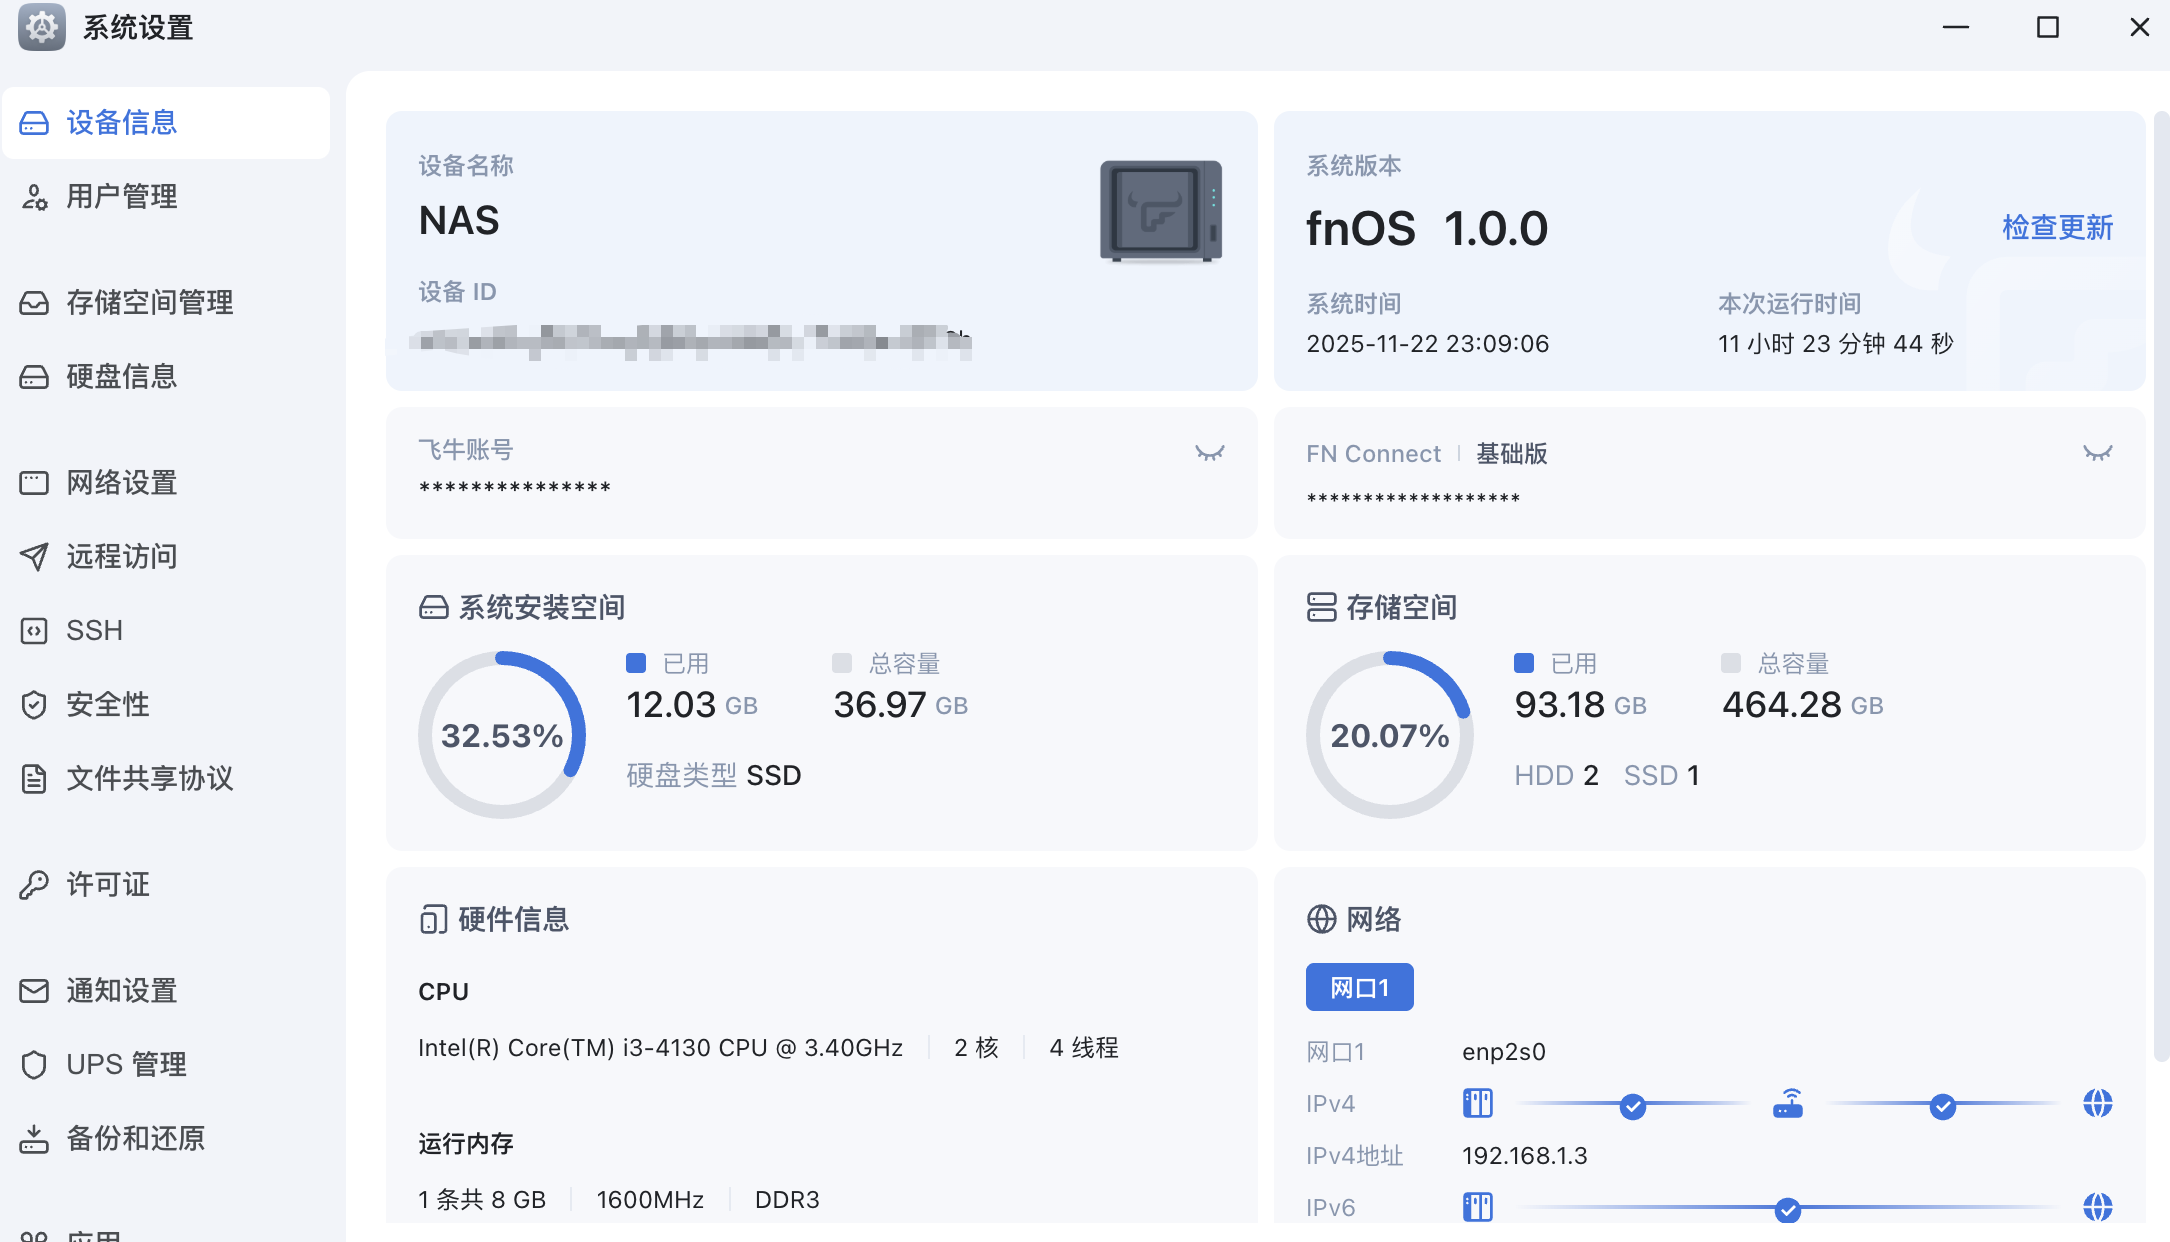Click the IPv6 connection status checkmark
The image size is (2170, 1242).
coord(1787,1210)
